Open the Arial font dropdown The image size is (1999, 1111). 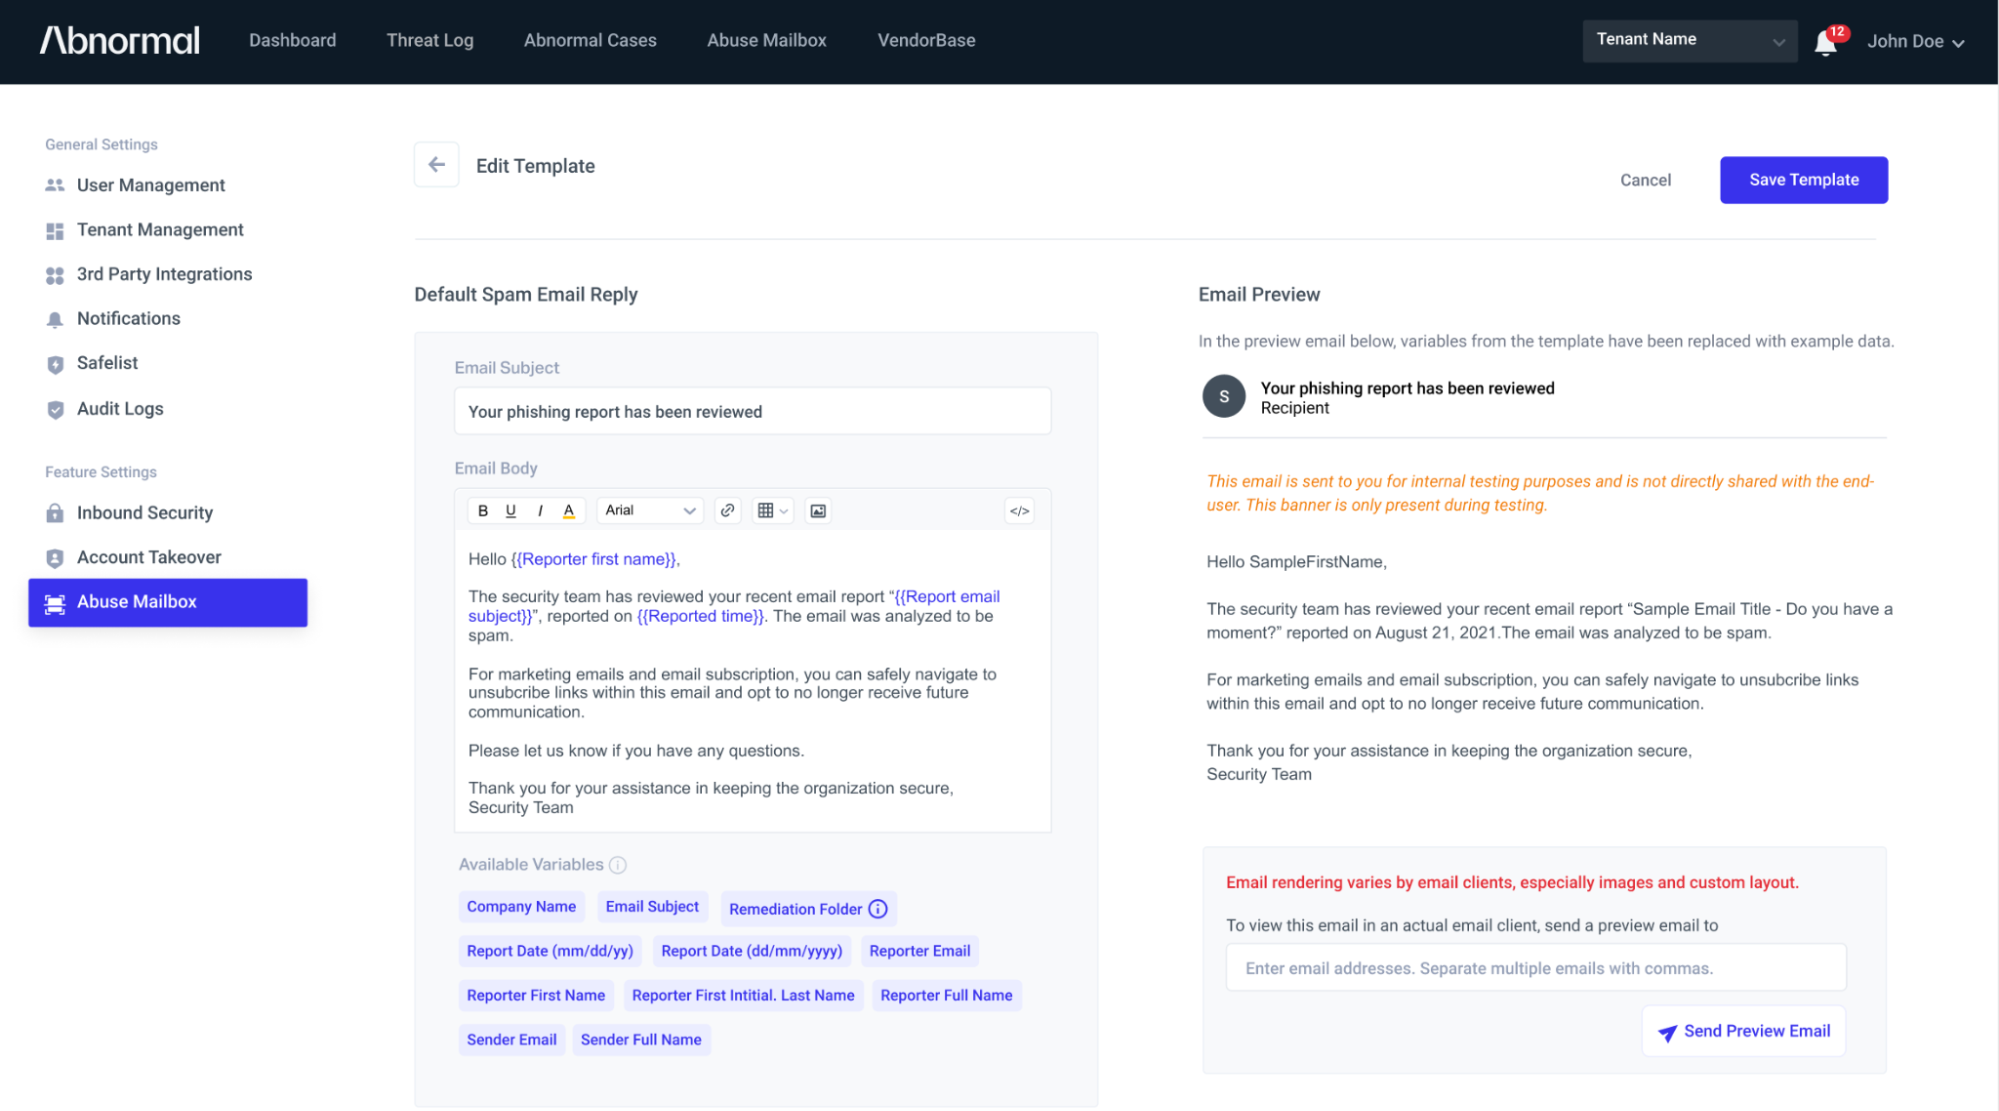650,511
